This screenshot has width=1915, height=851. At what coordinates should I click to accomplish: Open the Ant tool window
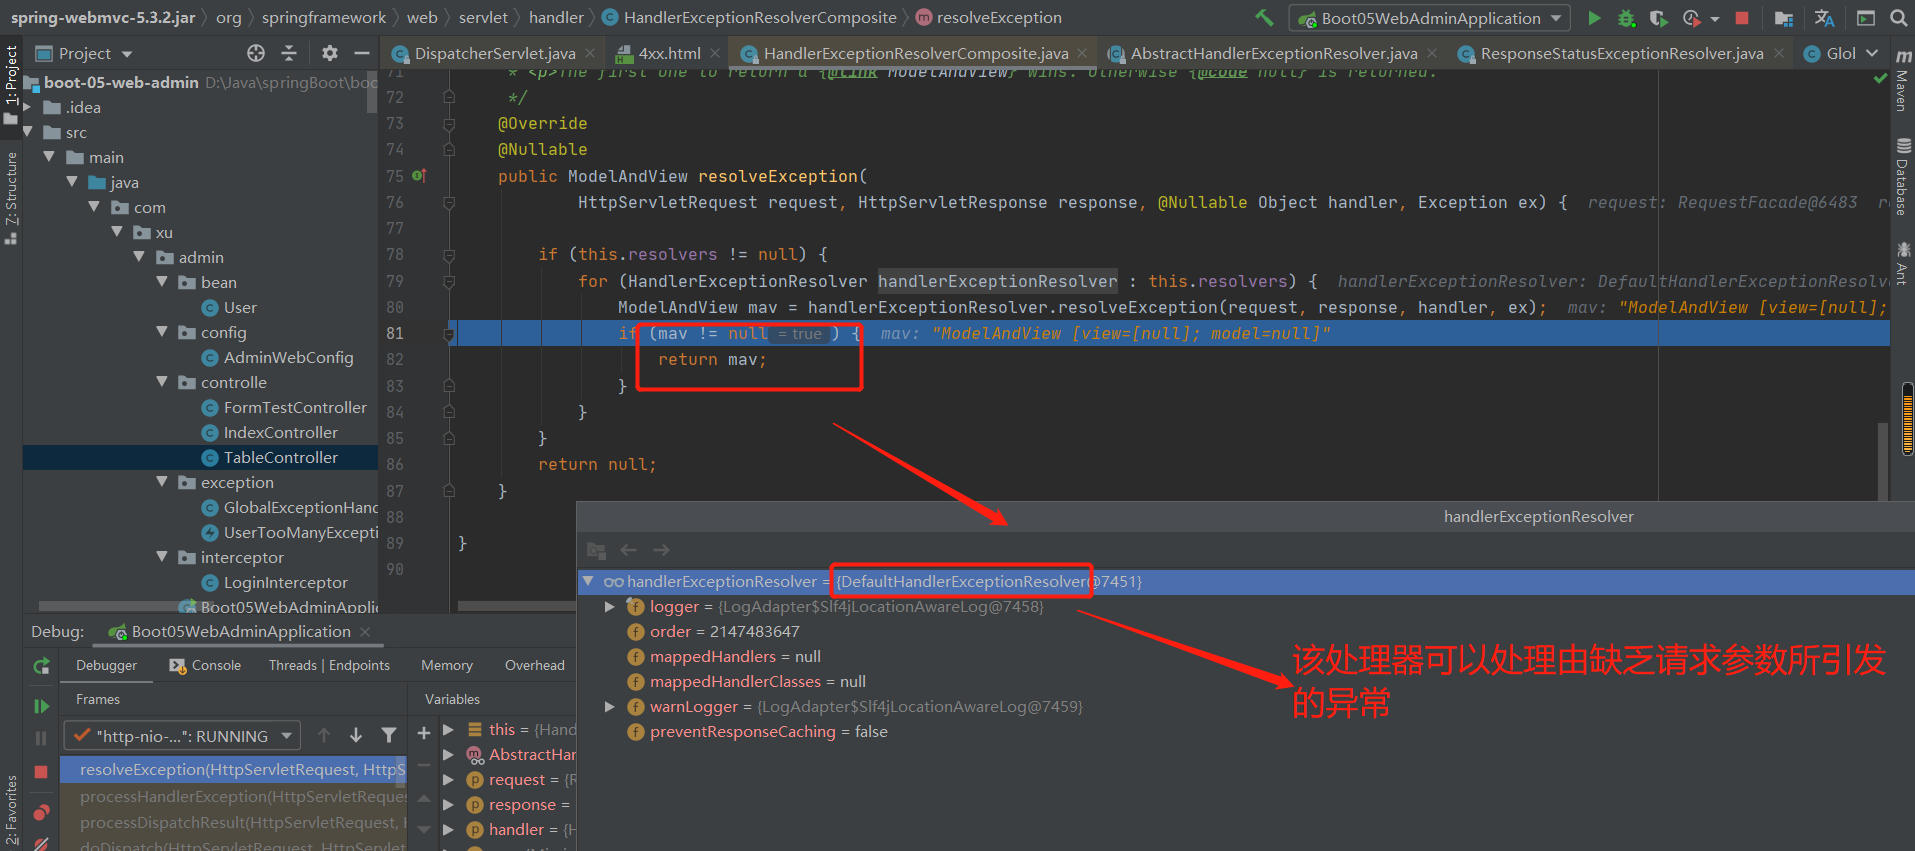tap(1903, 263)
